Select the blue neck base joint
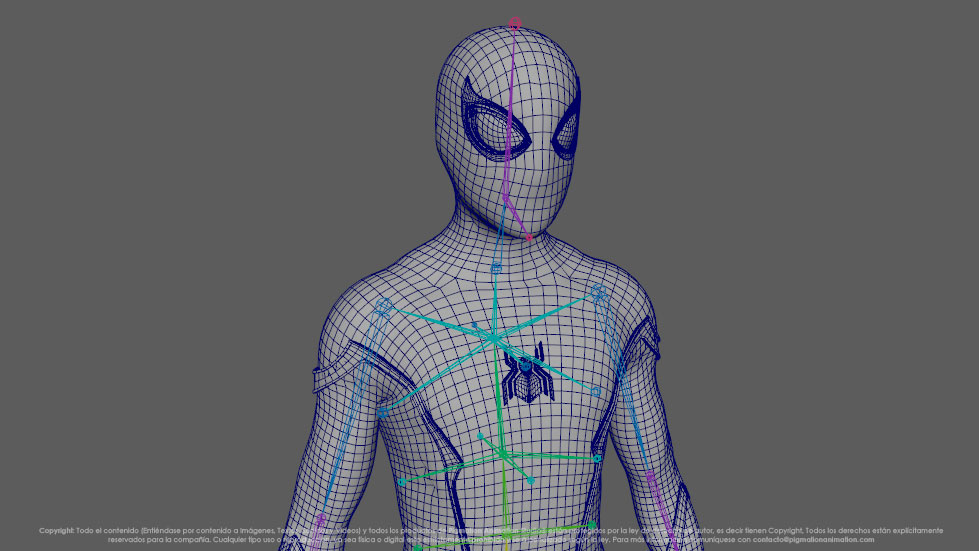This screenshot has width=979, height=551. [497, 268]
